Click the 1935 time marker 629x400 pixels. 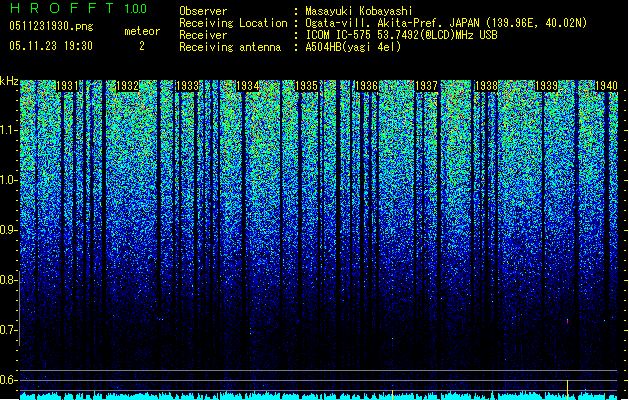click(306, 86)
